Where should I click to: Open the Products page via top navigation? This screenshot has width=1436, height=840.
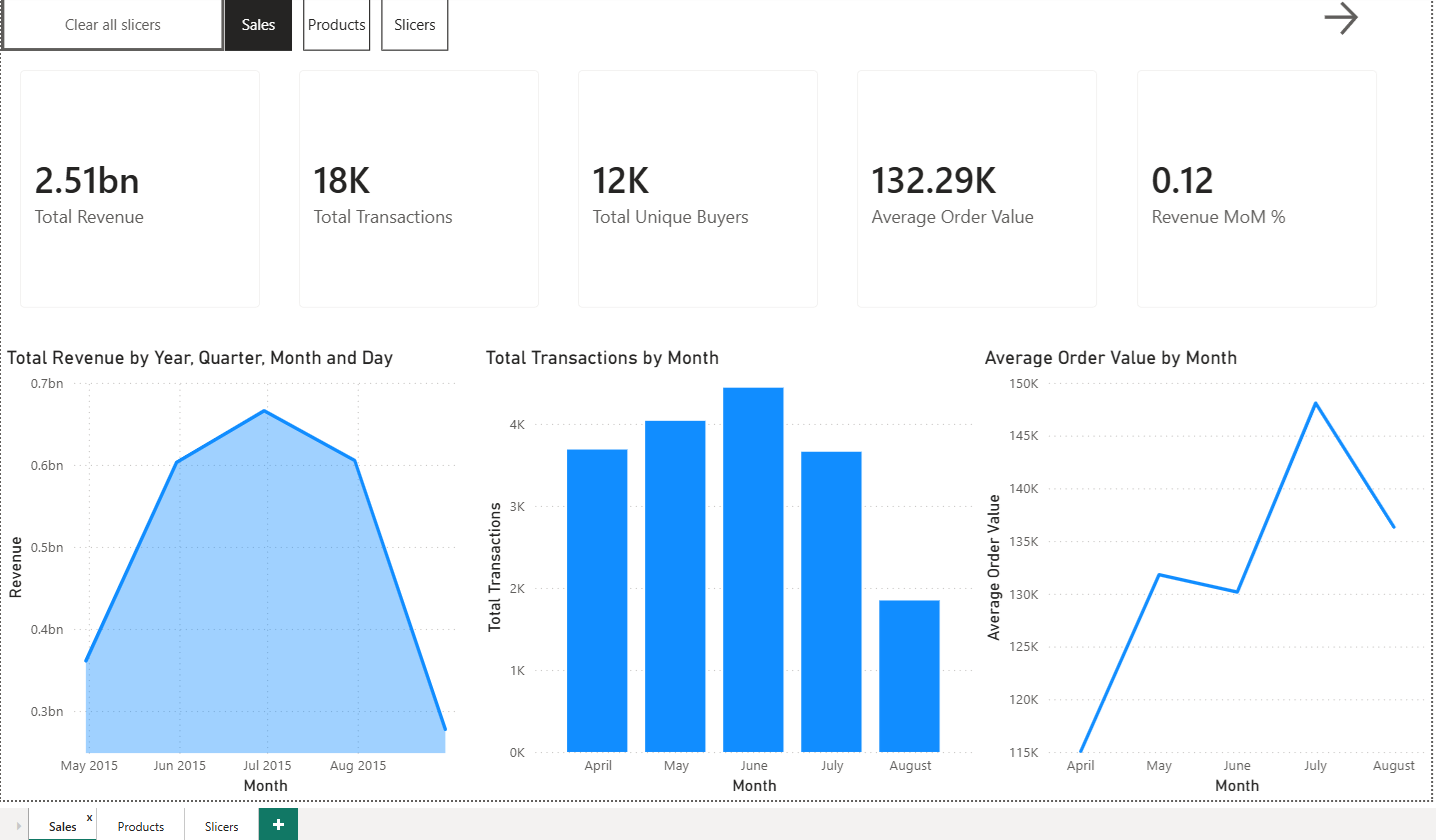point(336,24)
